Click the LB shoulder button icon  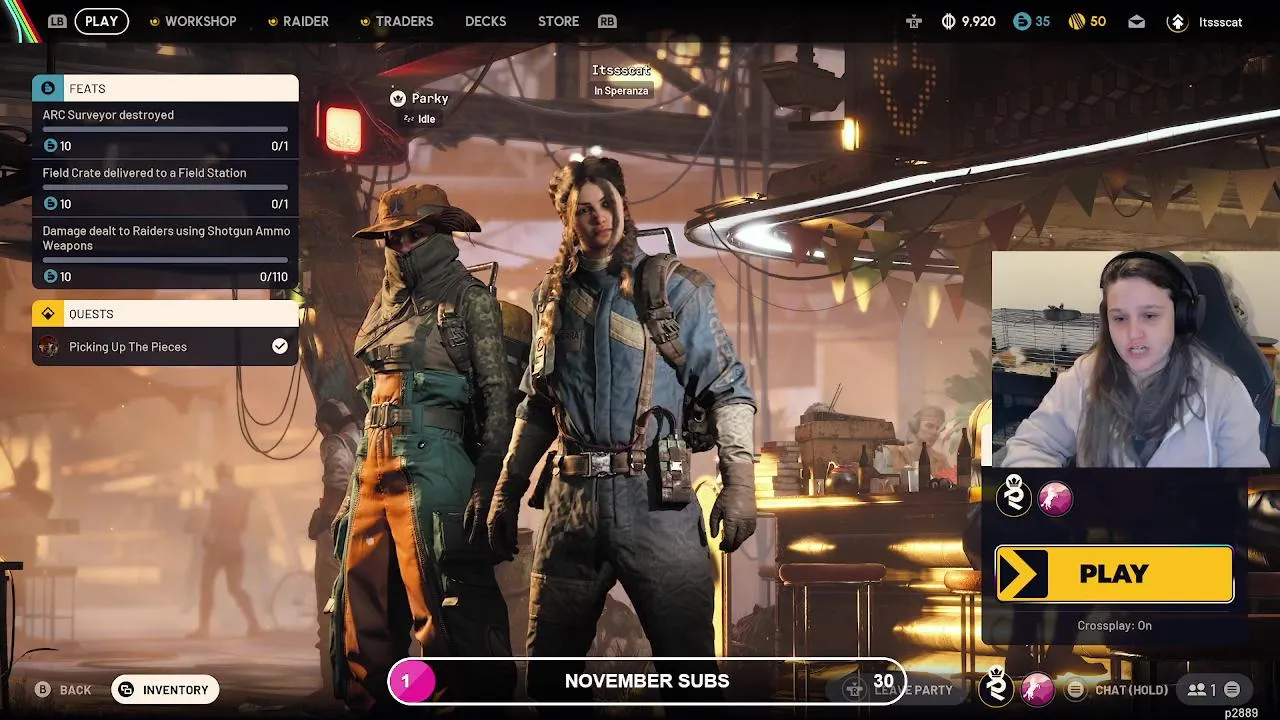point(57,21)
